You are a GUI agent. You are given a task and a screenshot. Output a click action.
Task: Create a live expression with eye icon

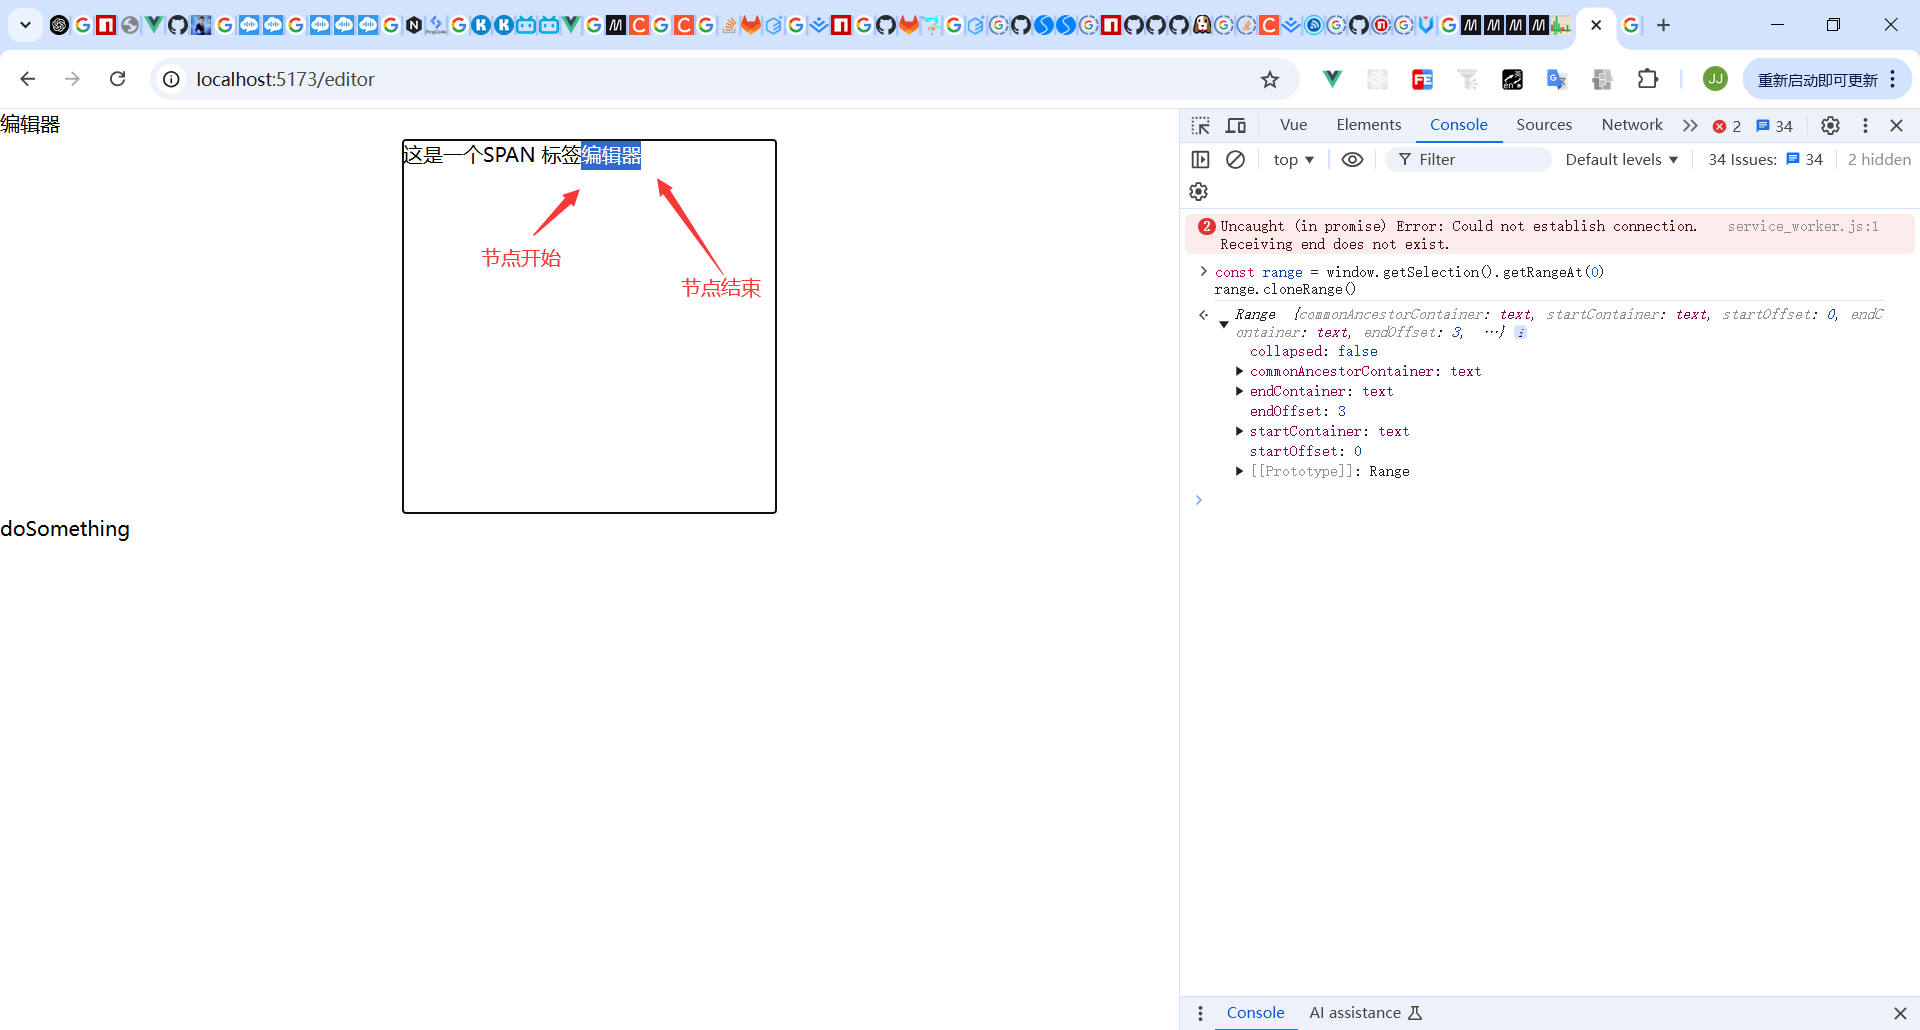[x=1352, y=160]
